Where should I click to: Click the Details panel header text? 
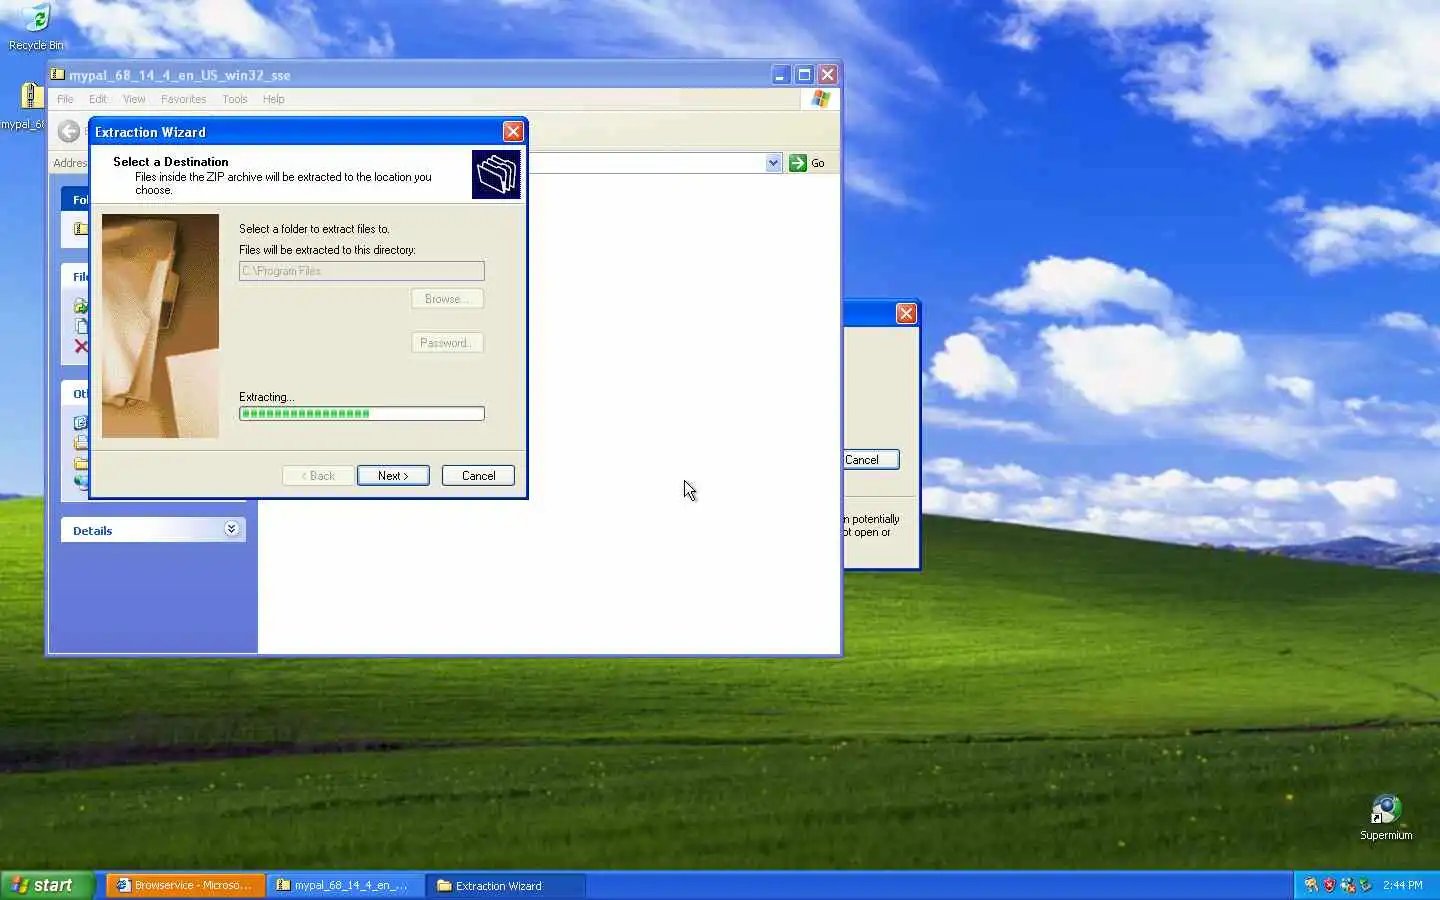(x=92, y=531)
